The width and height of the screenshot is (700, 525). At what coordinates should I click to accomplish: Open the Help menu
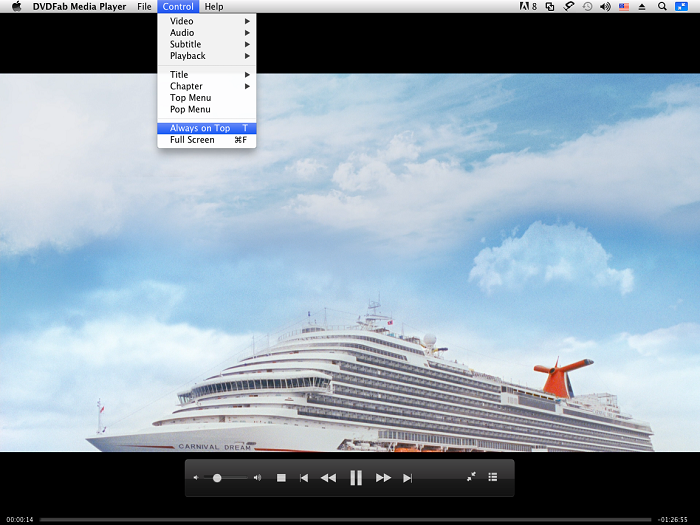[x=214, y=6]
